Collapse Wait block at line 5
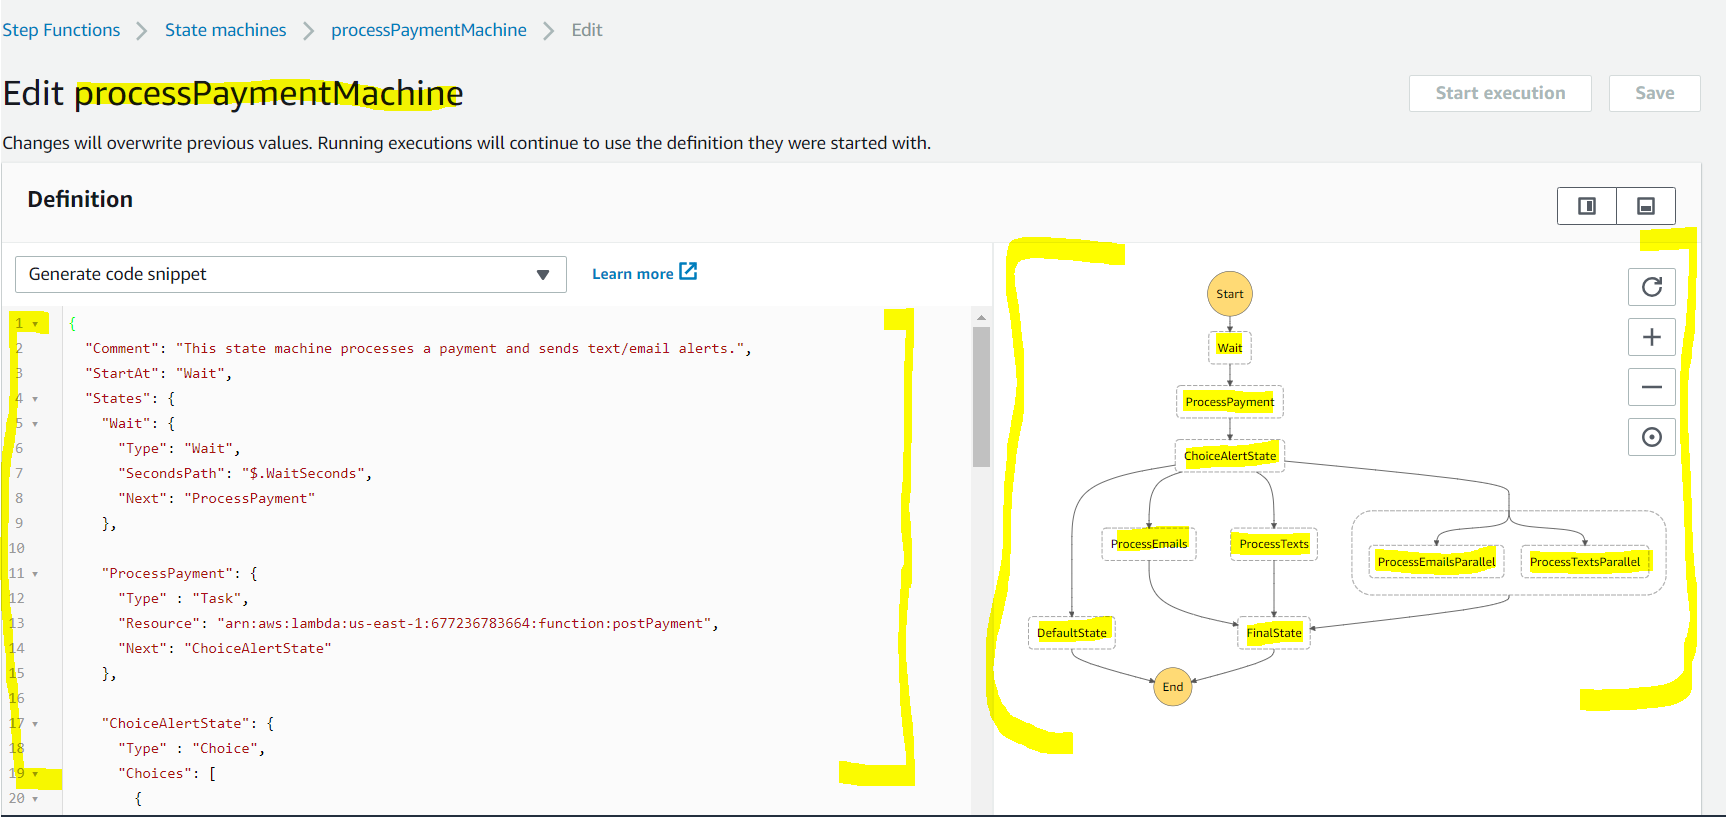1726x817 pixels. [x=35, y=424]
